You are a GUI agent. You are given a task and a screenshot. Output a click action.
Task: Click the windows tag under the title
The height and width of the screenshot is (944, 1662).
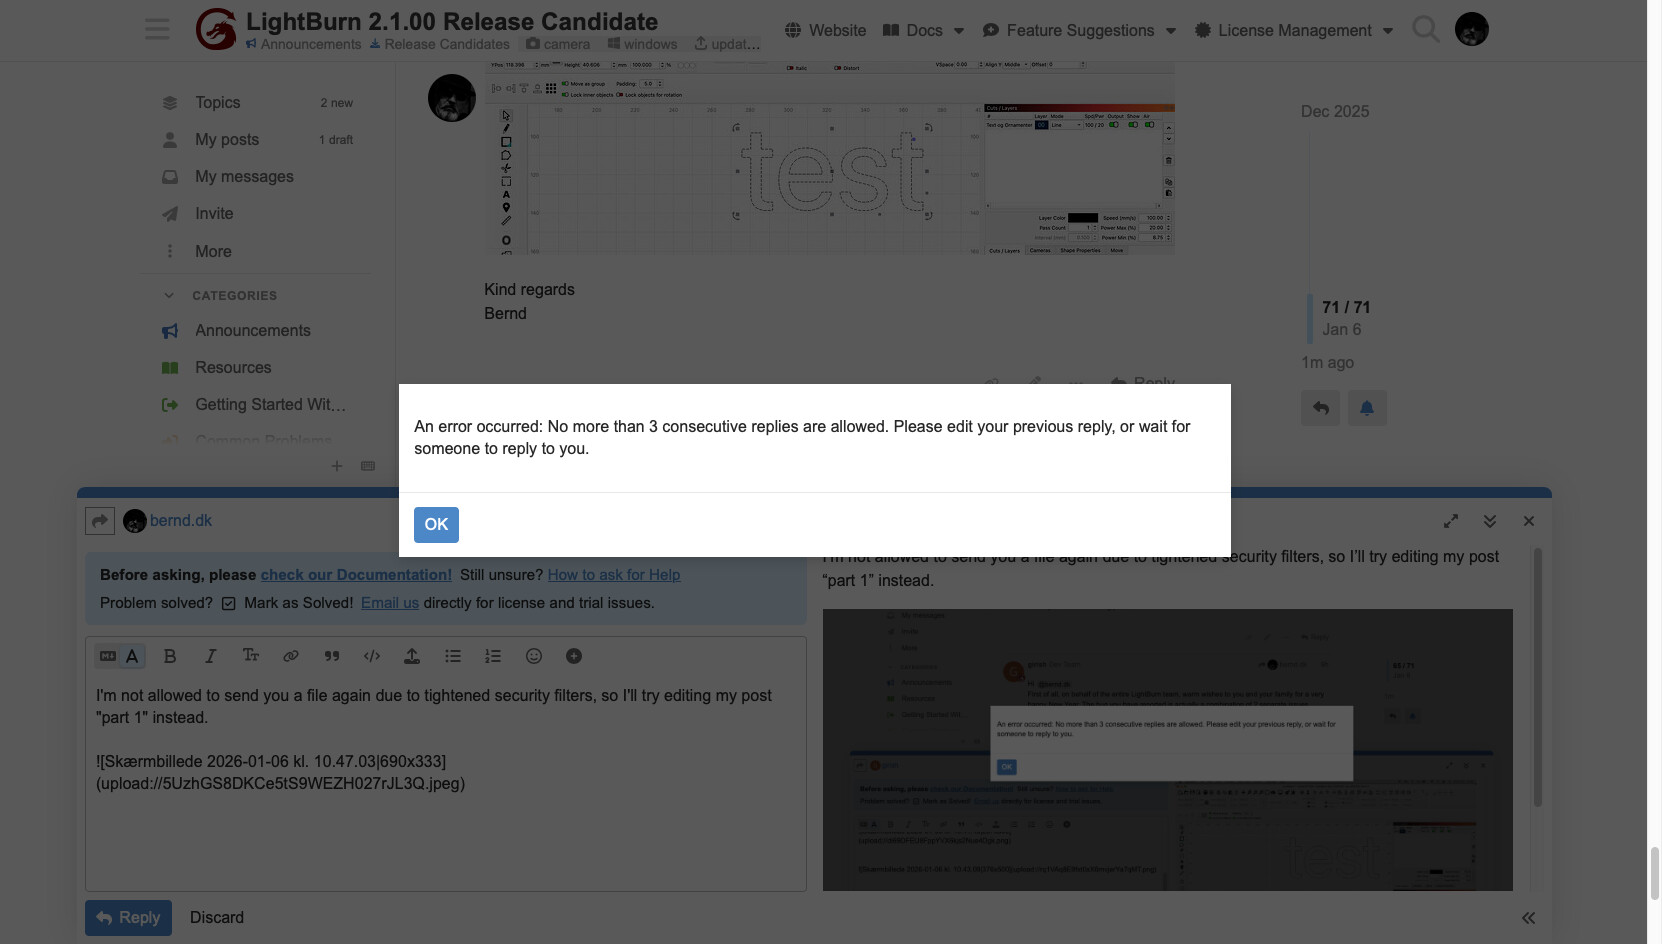tap(642, 44)
